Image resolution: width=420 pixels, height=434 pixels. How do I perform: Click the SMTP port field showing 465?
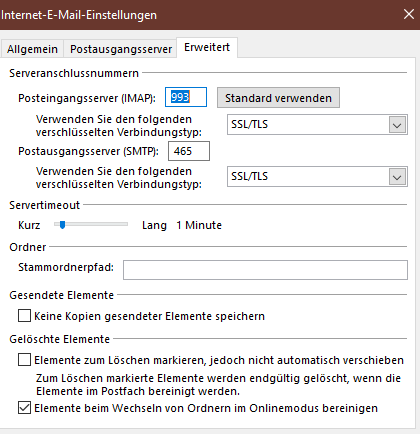coord(189,151)
